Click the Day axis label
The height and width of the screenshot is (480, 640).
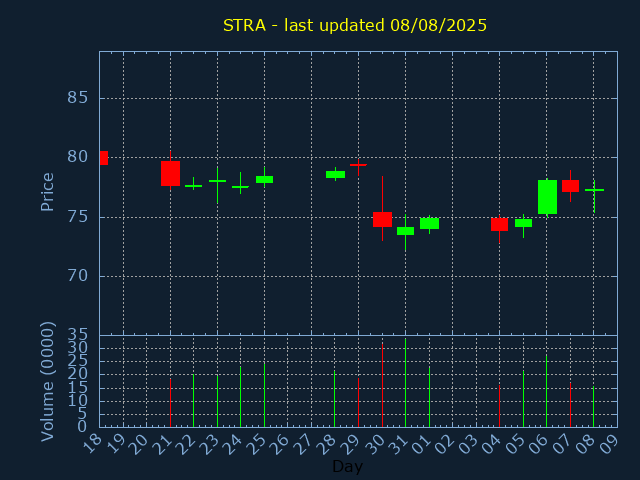(347, 466)
